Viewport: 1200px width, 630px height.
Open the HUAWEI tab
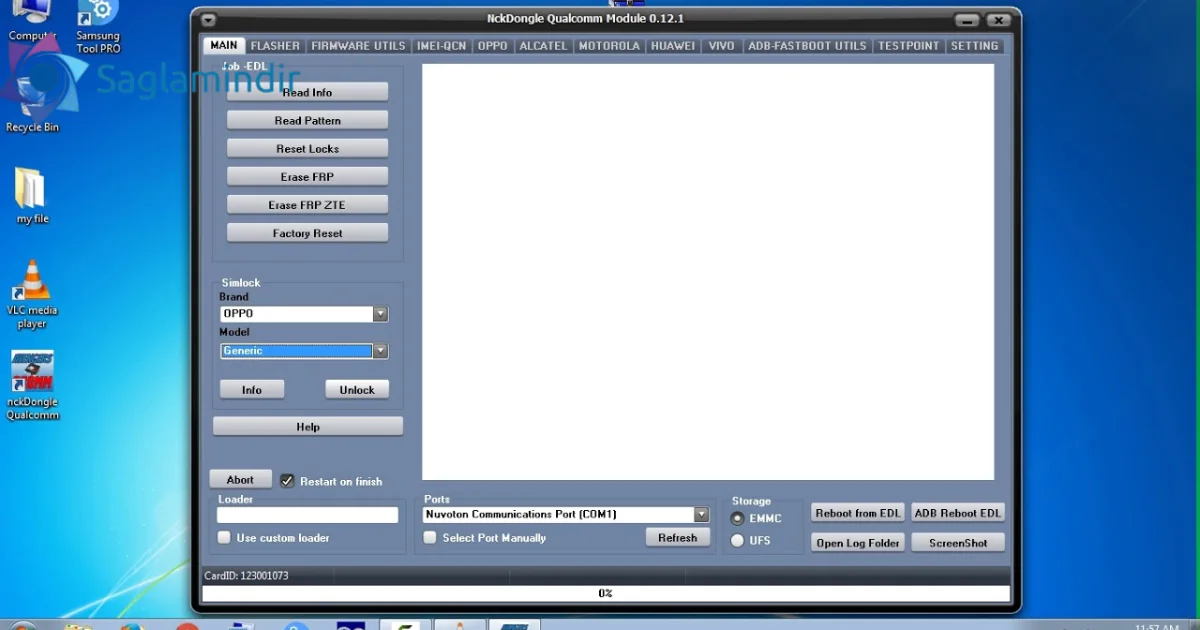(672, 46)
